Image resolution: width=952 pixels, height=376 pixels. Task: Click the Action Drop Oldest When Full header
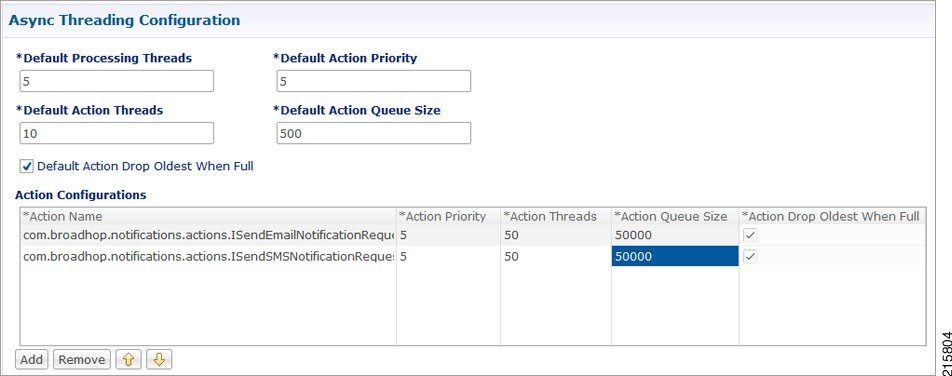[832, 216]
